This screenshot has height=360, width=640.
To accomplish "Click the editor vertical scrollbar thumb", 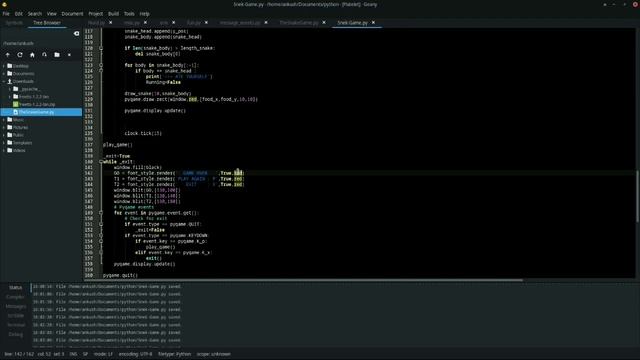I will (x=637, y=197).
